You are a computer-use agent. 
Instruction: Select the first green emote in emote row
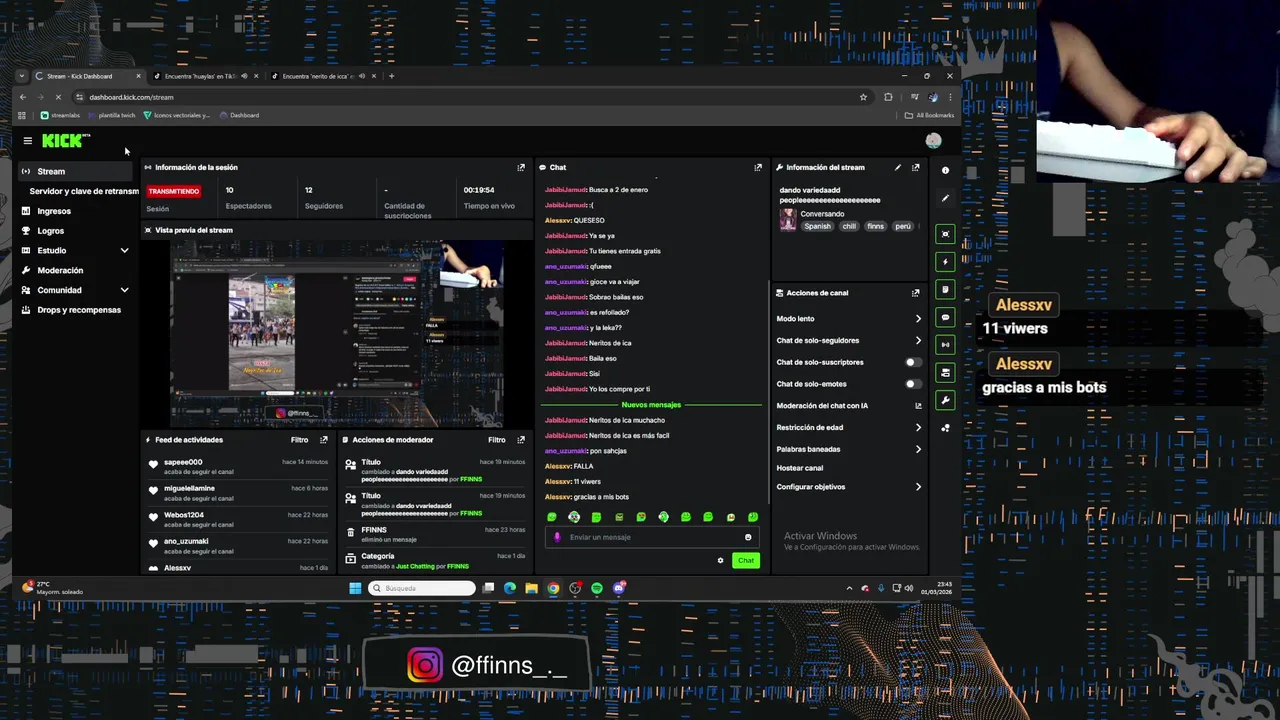[551, 517]
